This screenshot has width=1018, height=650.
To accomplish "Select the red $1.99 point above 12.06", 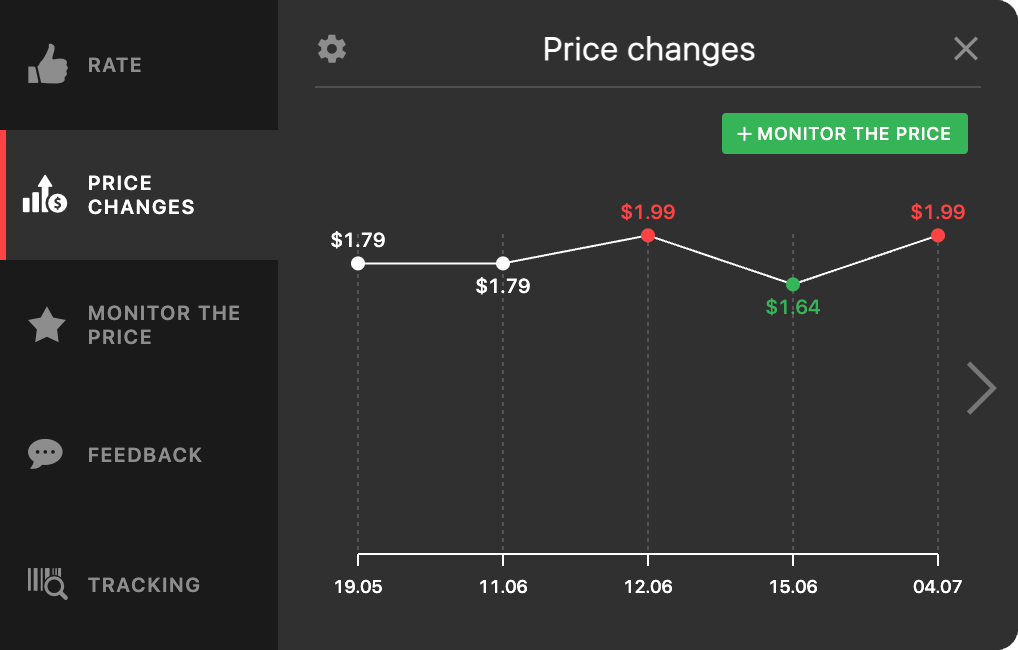I will [x=648, y=236].
